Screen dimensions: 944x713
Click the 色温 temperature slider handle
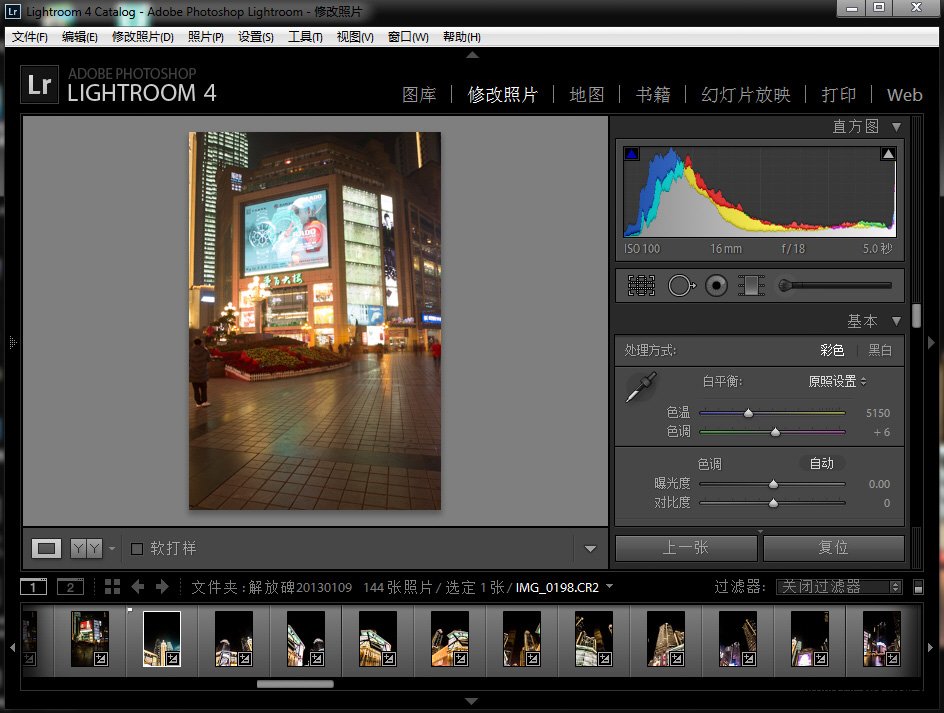[748, 413]
